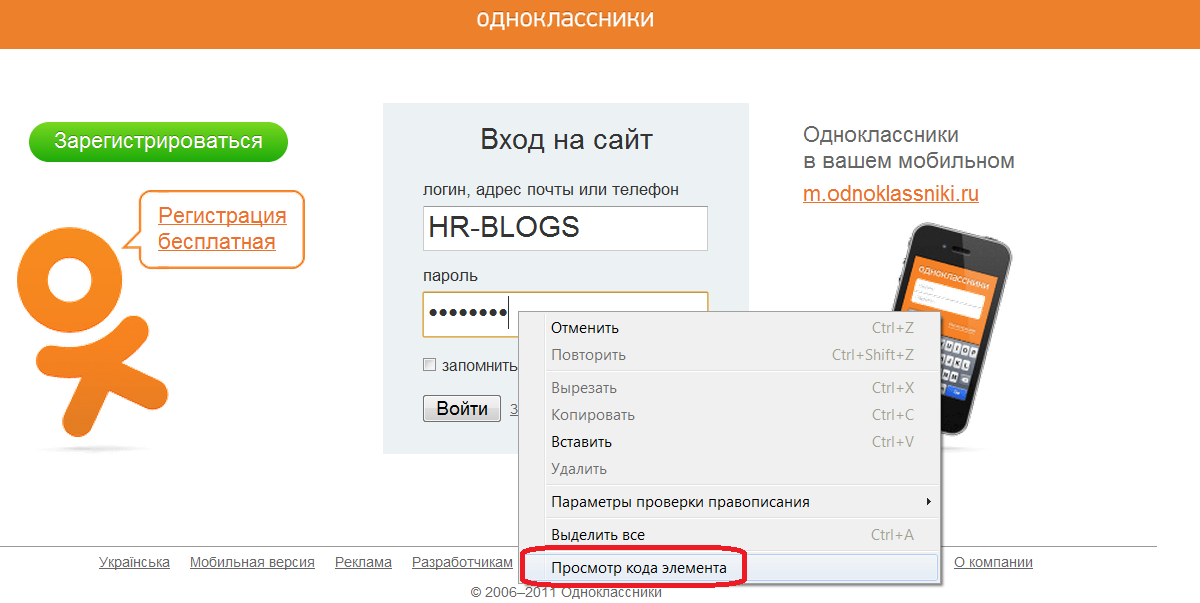Click the green 'Зарегистрироваться' button

coord(158,142)
